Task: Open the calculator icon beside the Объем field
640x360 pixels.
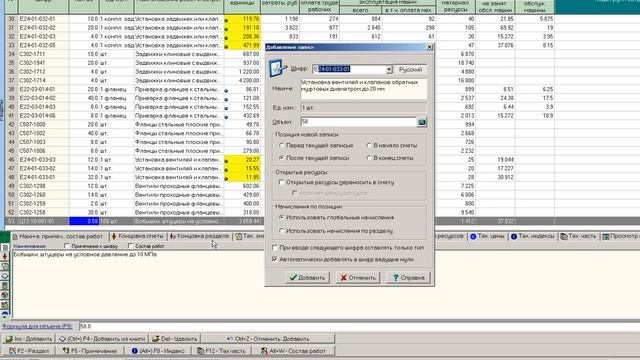Action: [422, 122]
